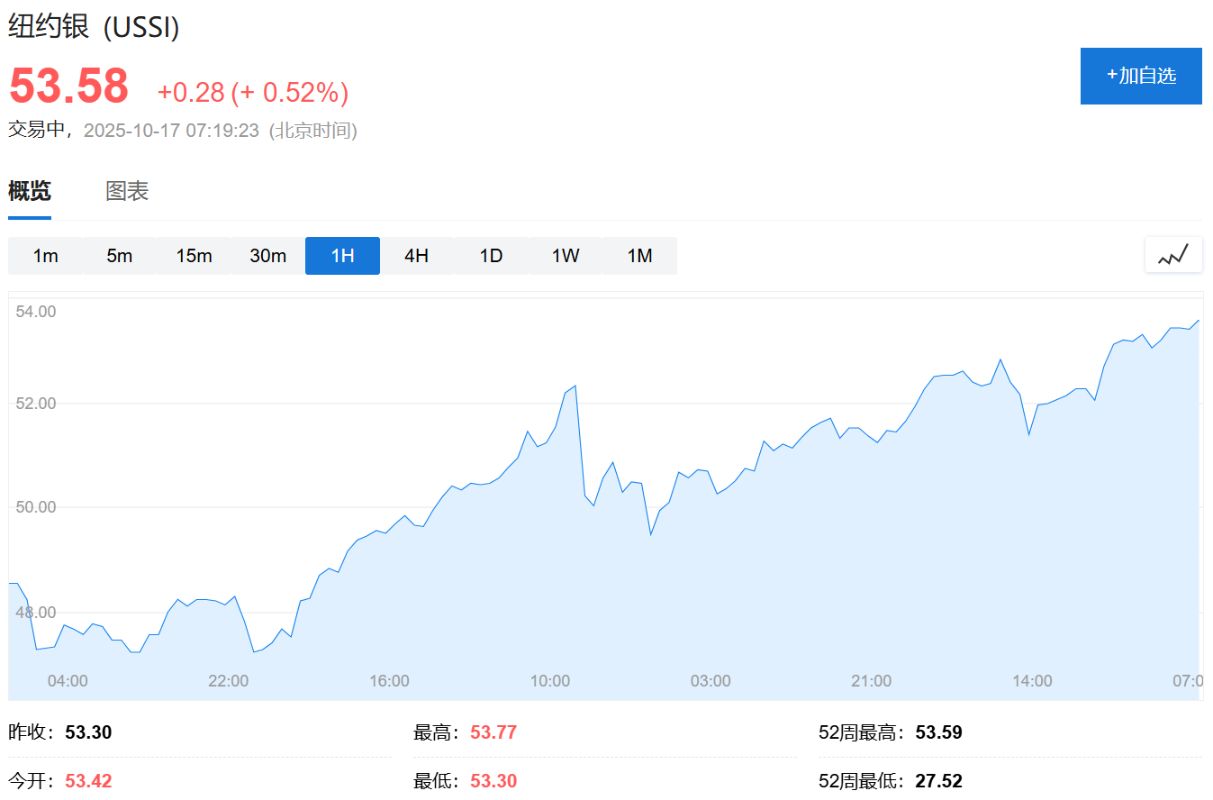
Task: Switch to 1W weekly interval
Action: point(565,256)
